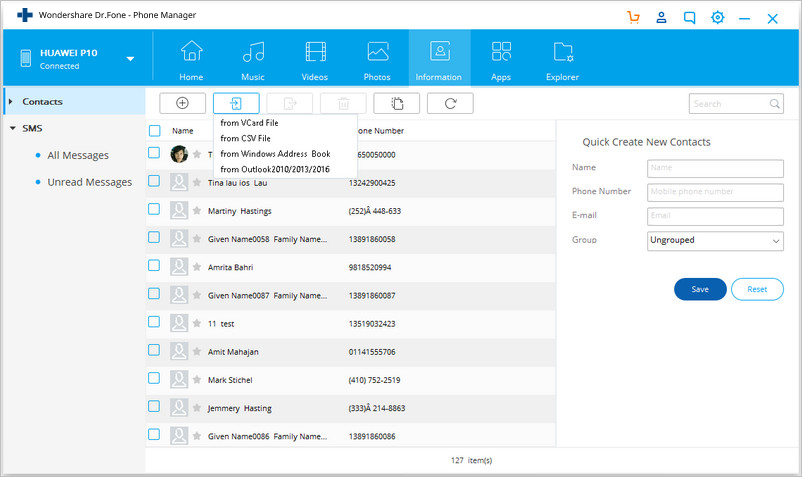Open the Videos section
The width and height of the screenshot is (802, 477).
click(x=315, y=60)
